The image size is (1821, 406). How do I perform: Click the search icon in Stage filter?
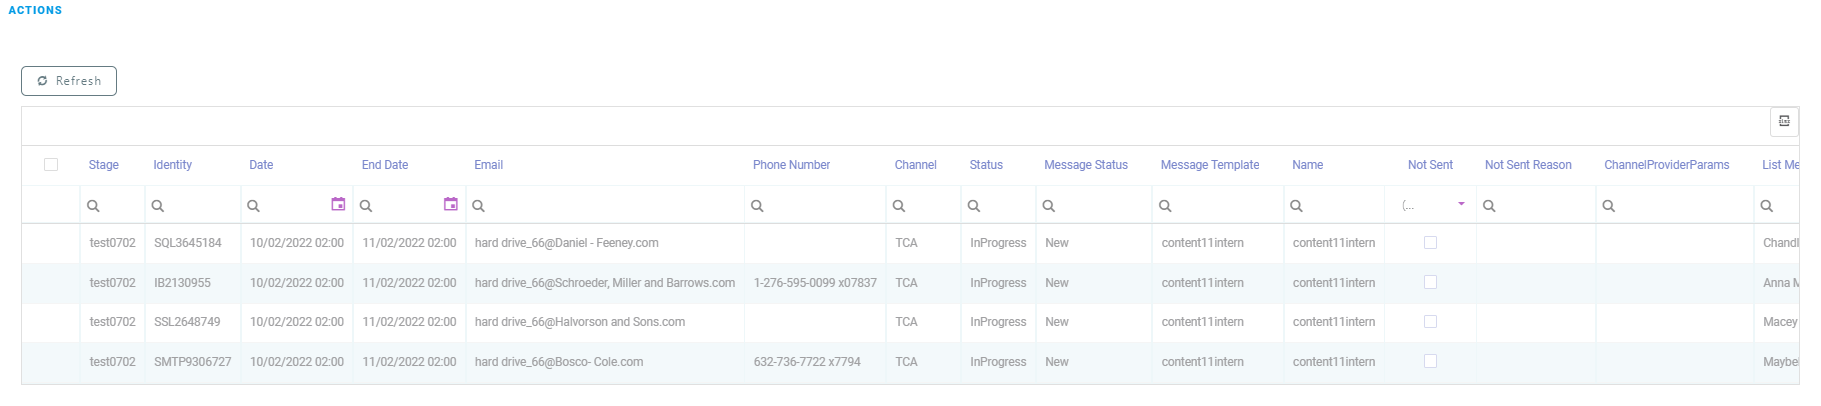point(93,206)
